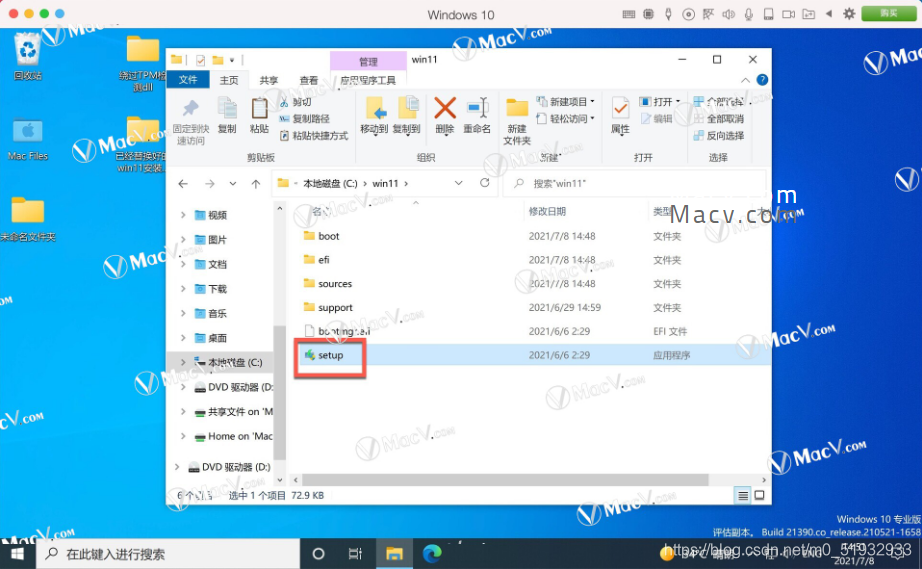
Task: Switch to the Home ribbon tab
Action: coord(229,80)
